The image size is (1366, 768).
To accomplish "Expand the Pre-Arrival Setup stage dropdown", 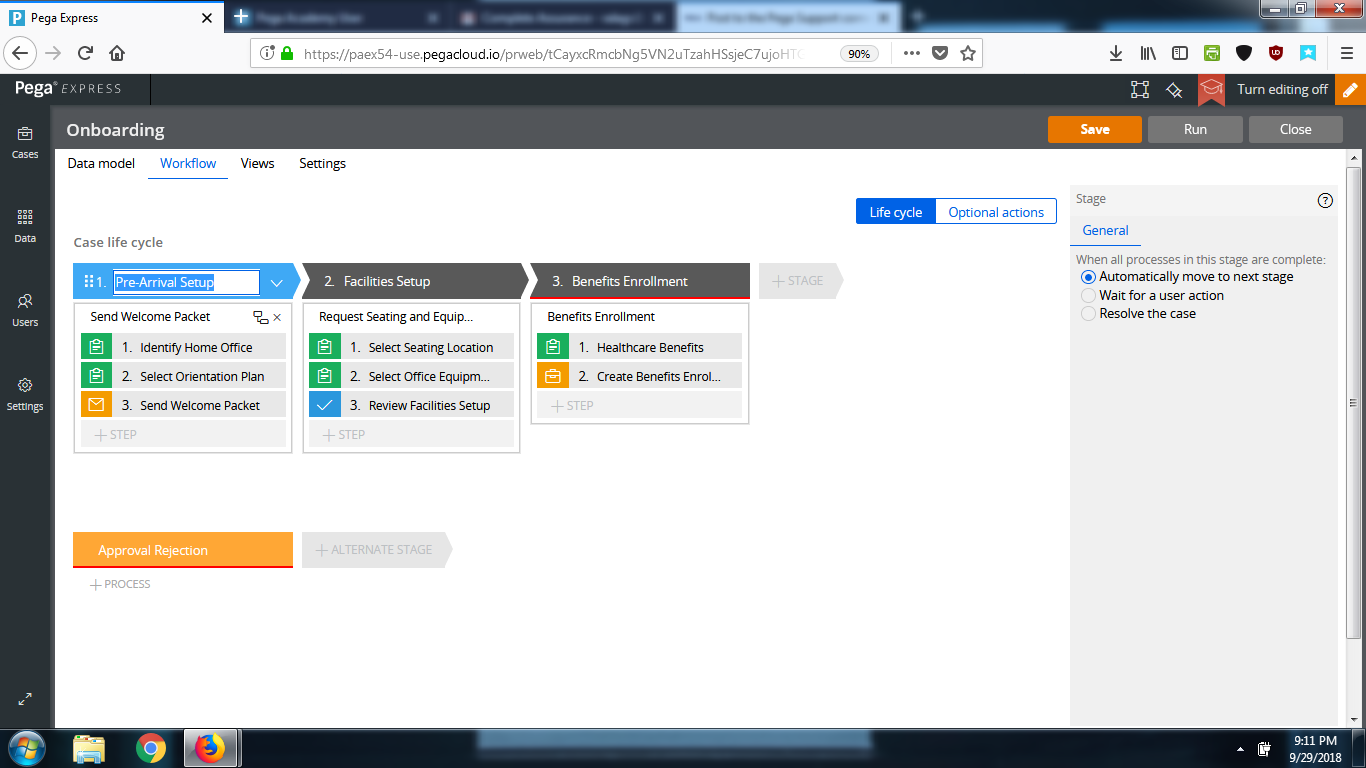I will click(x=277, y=283).
